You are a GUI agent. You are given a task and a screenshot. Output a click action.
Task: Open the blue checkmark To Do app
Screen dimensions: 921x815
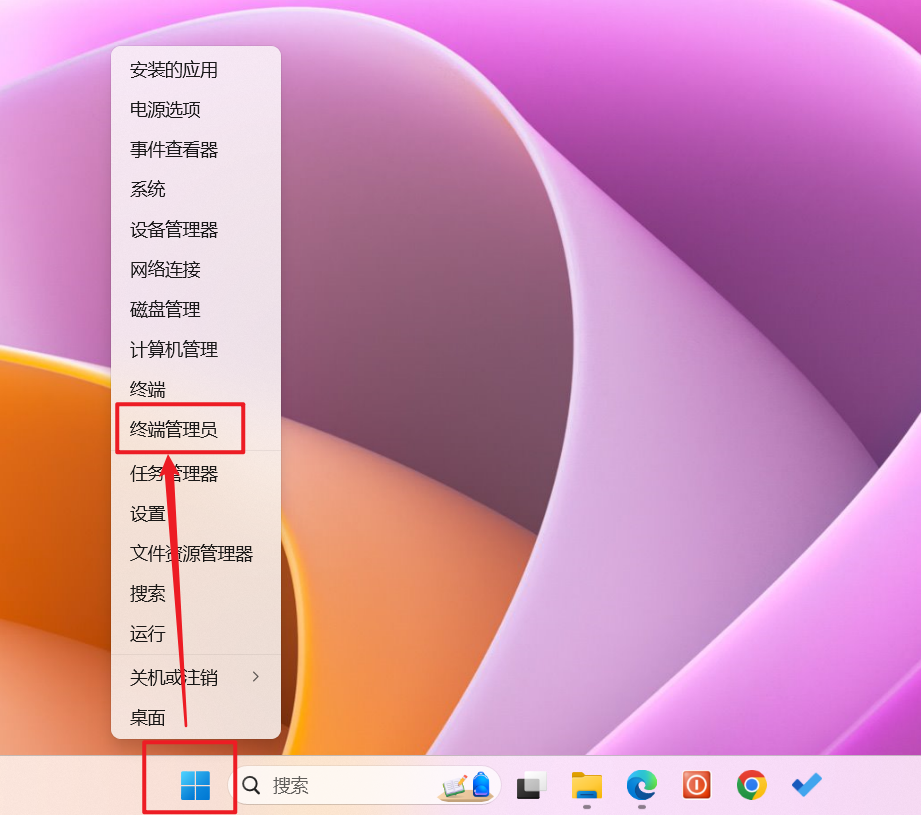pyautogui.click(x=806, y=785)
